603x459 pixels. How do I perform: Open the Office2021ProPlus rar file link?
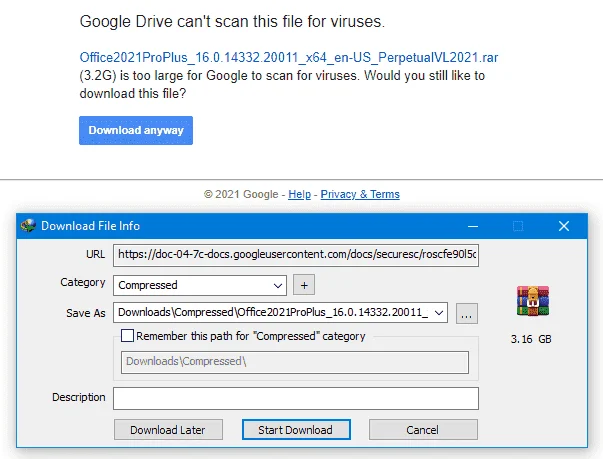(x=288, y=58)
